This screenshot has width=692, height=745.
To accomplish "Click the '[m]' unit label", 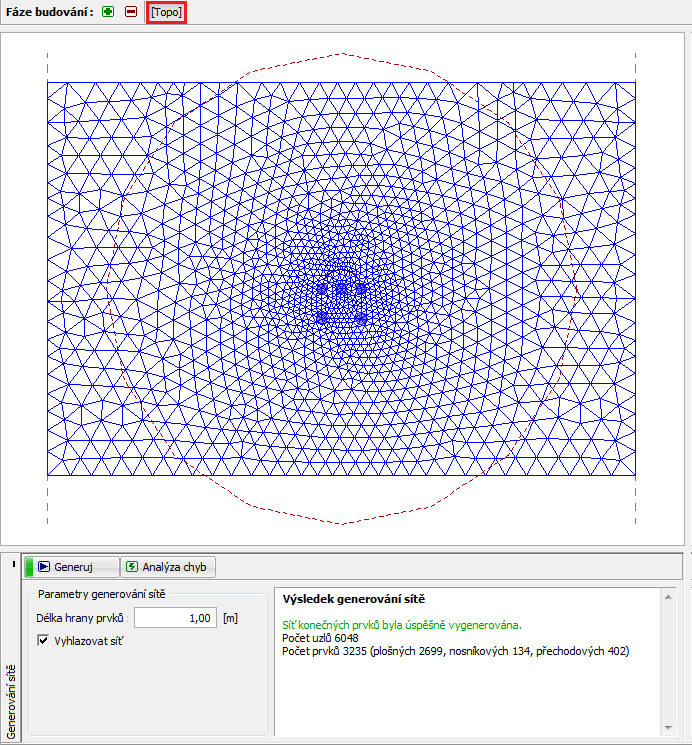I will point(230,618).
